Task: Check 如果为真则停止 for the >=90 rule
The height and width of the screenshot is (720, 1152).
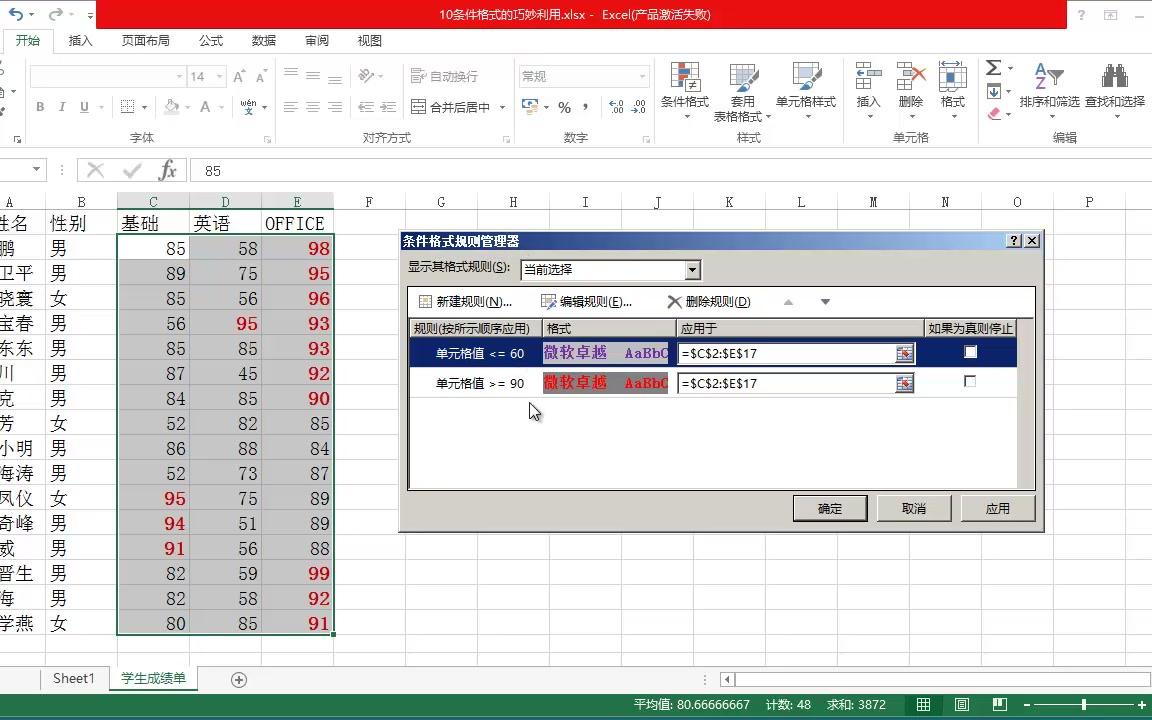Action: coord(969,383)
